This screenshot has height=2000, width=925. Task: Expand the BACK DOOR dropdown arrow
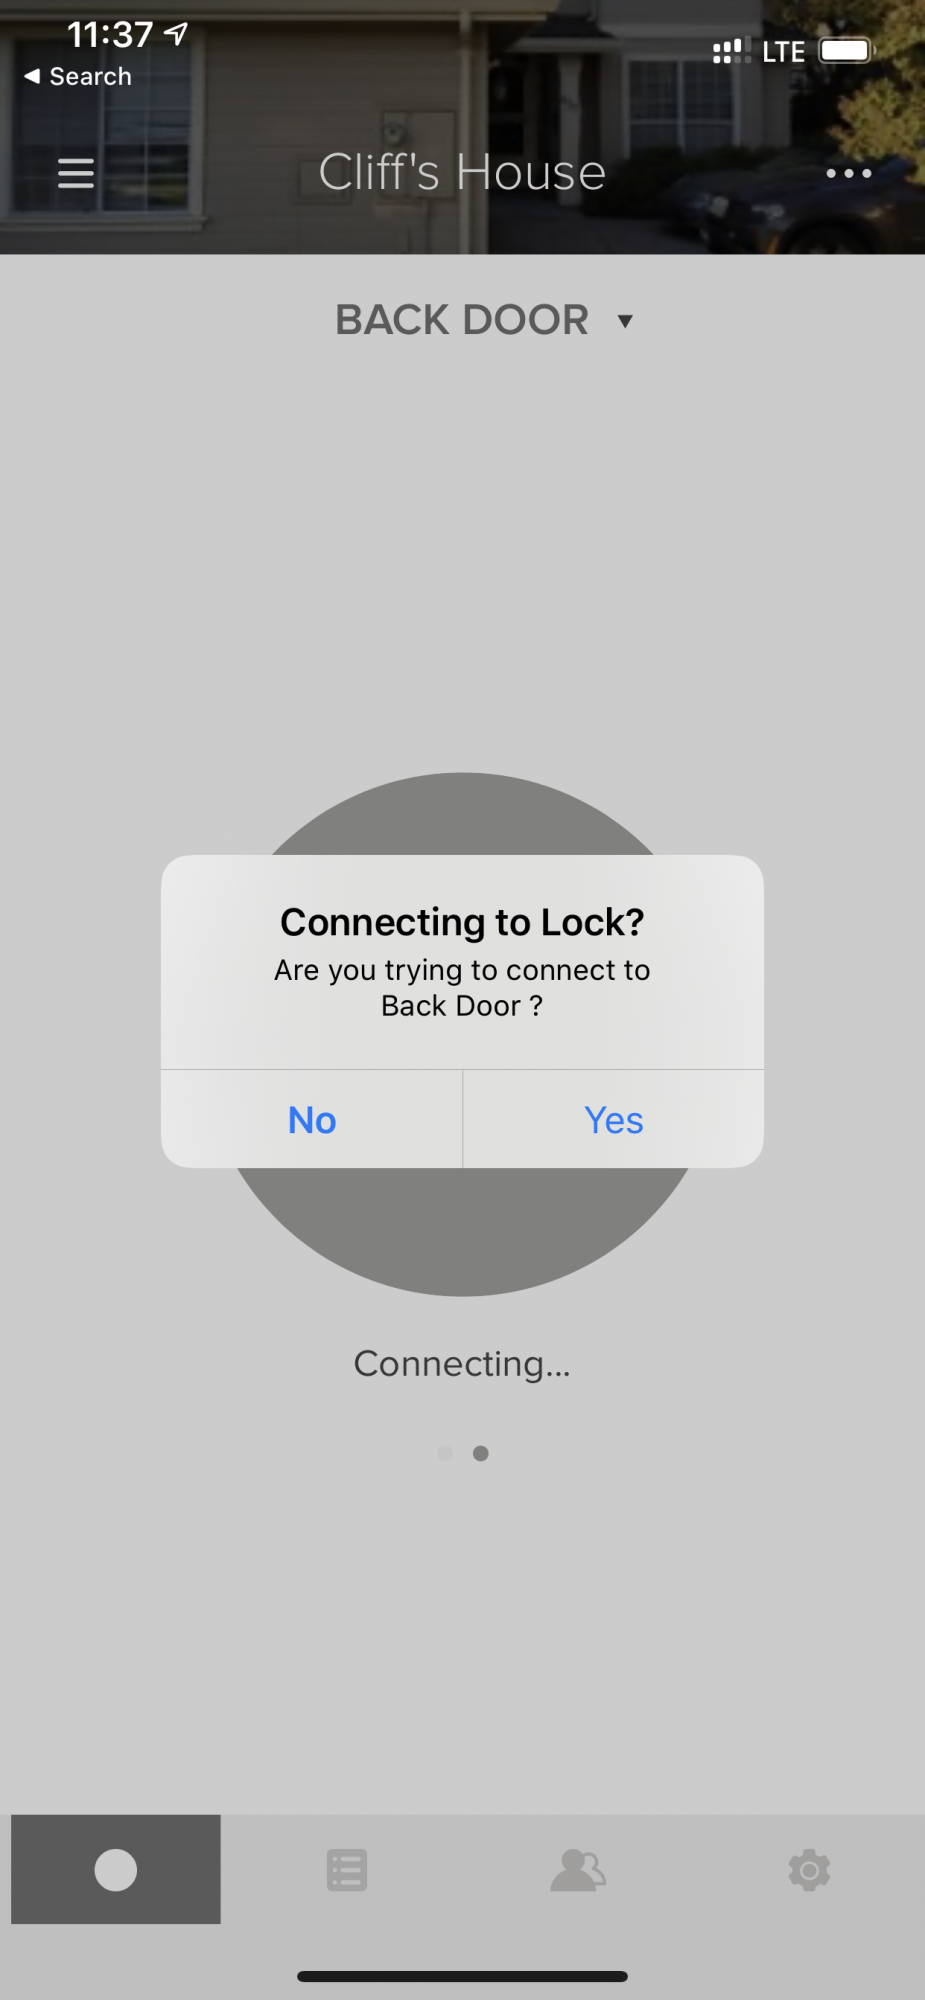point(625,321)
